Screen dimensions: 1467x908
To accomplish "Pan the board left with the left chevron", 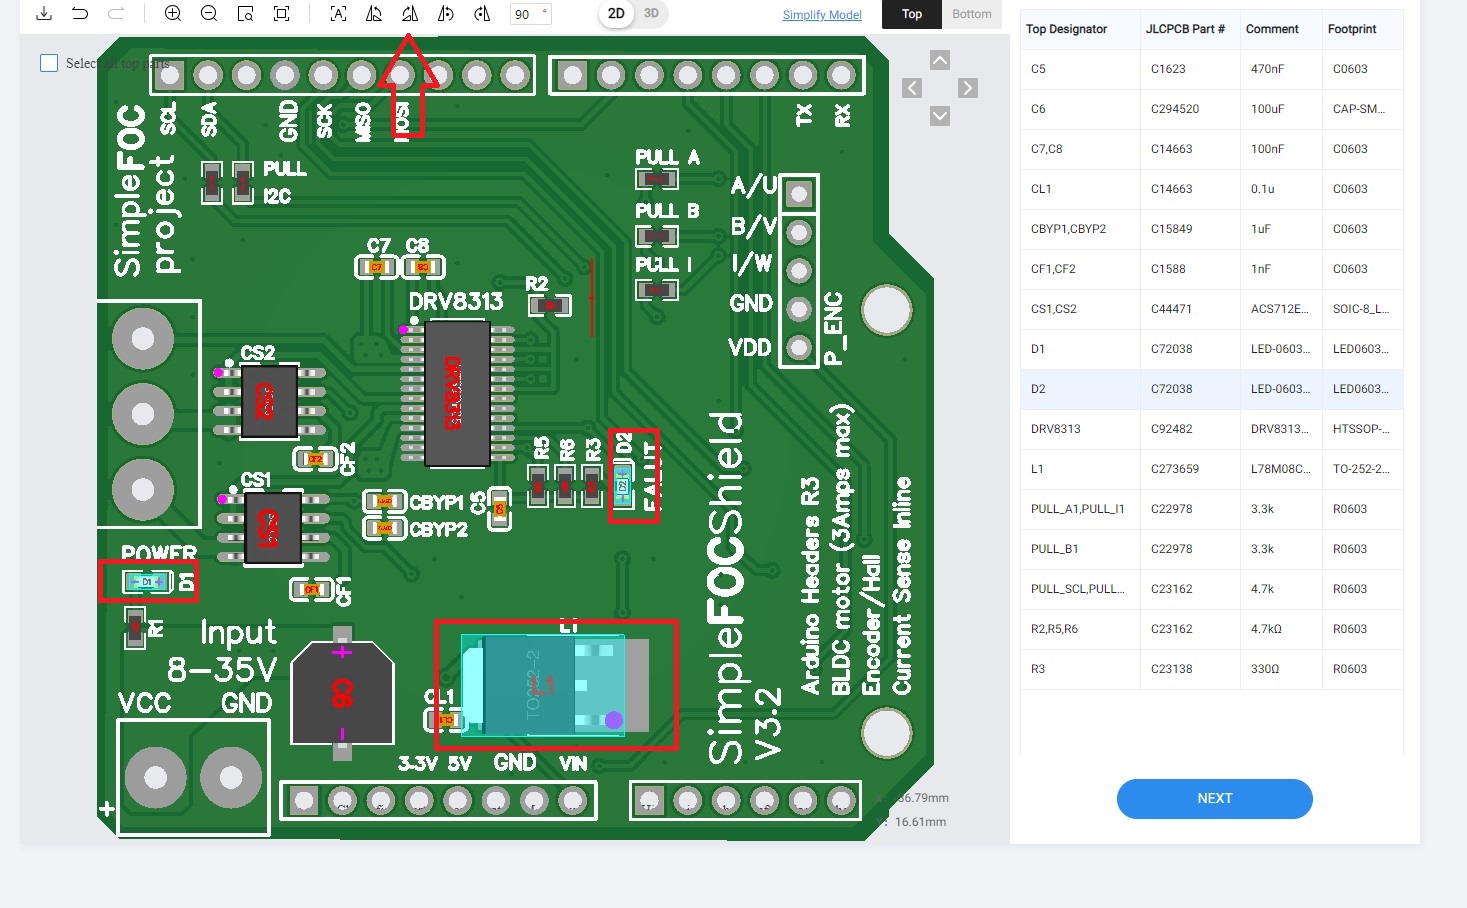I will pyautogui.click(x=912, y=88).
